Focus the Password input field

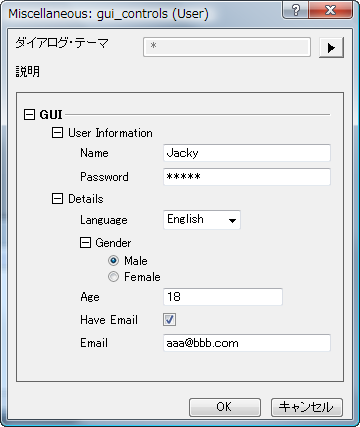click(247, 177)
